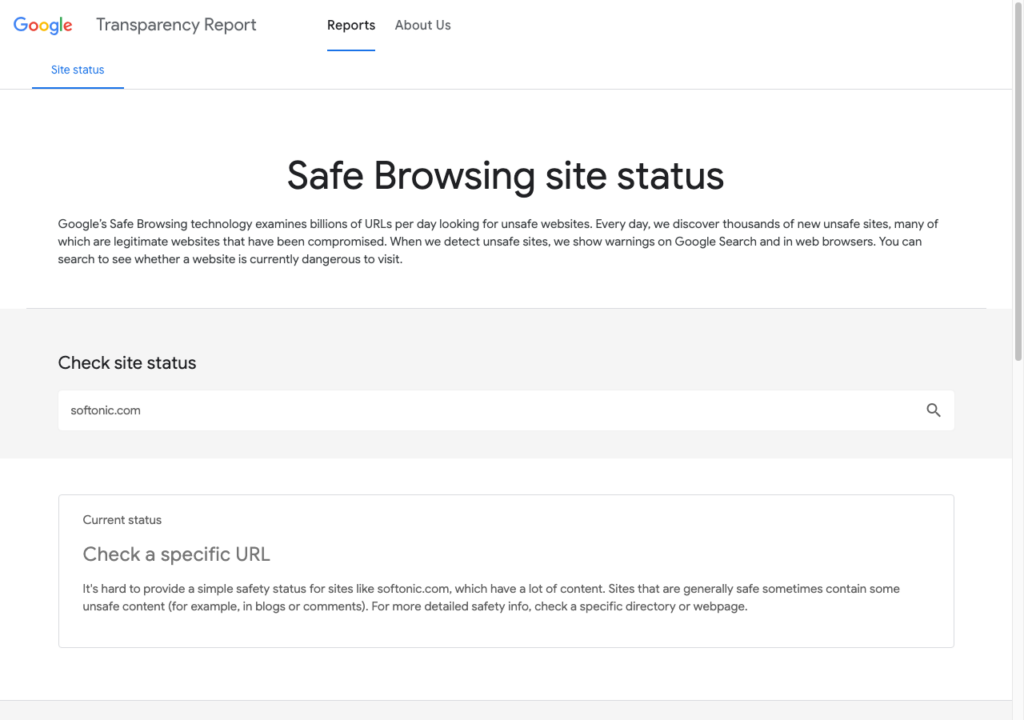Click the Check a specific URL heading

point(176,554)
